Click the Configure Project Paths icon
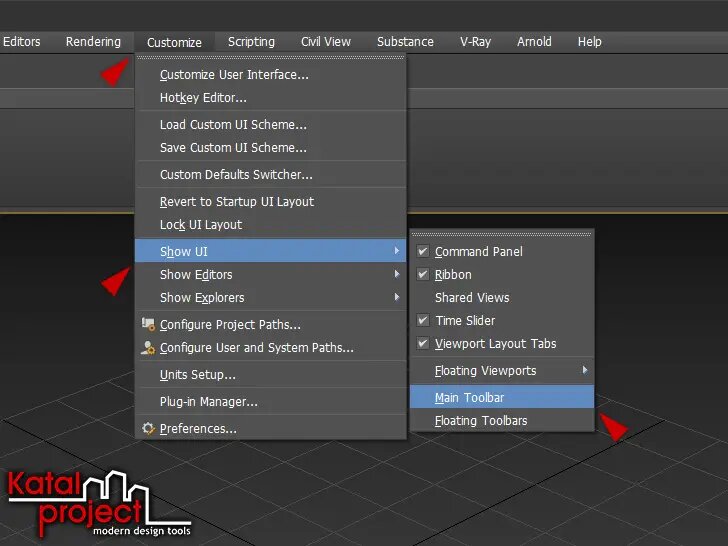Screen dimensions: 728x546 [148, 324]
